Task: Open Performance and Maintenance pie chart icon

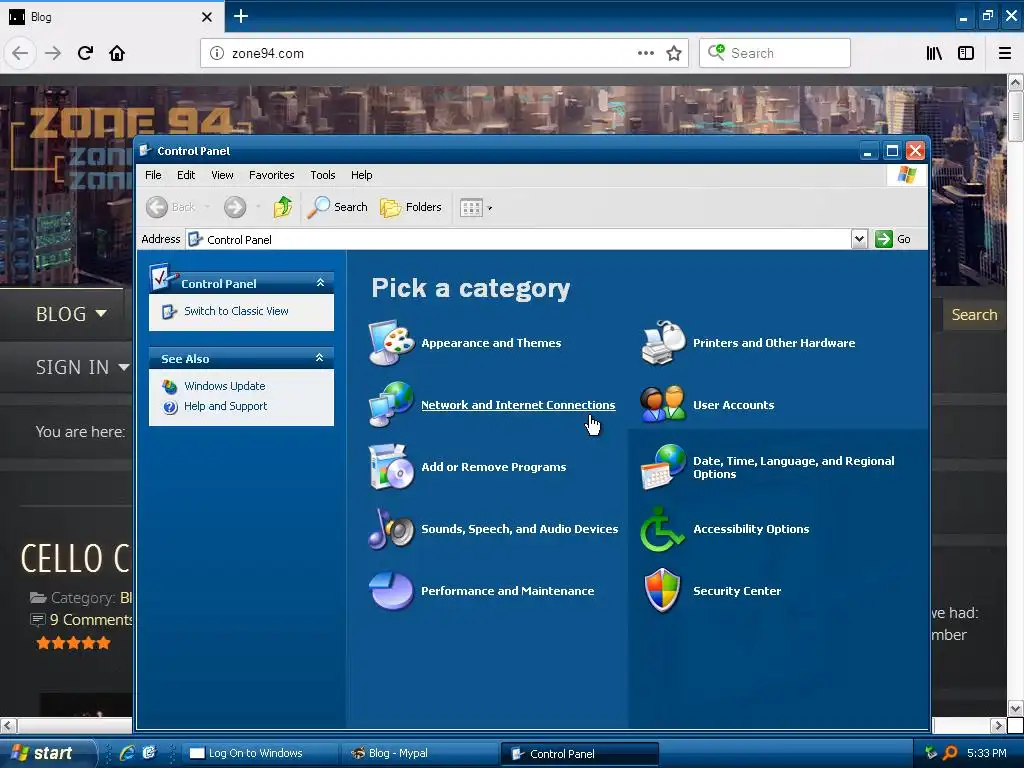Action: pyautogui.click(x=391, y=591)
